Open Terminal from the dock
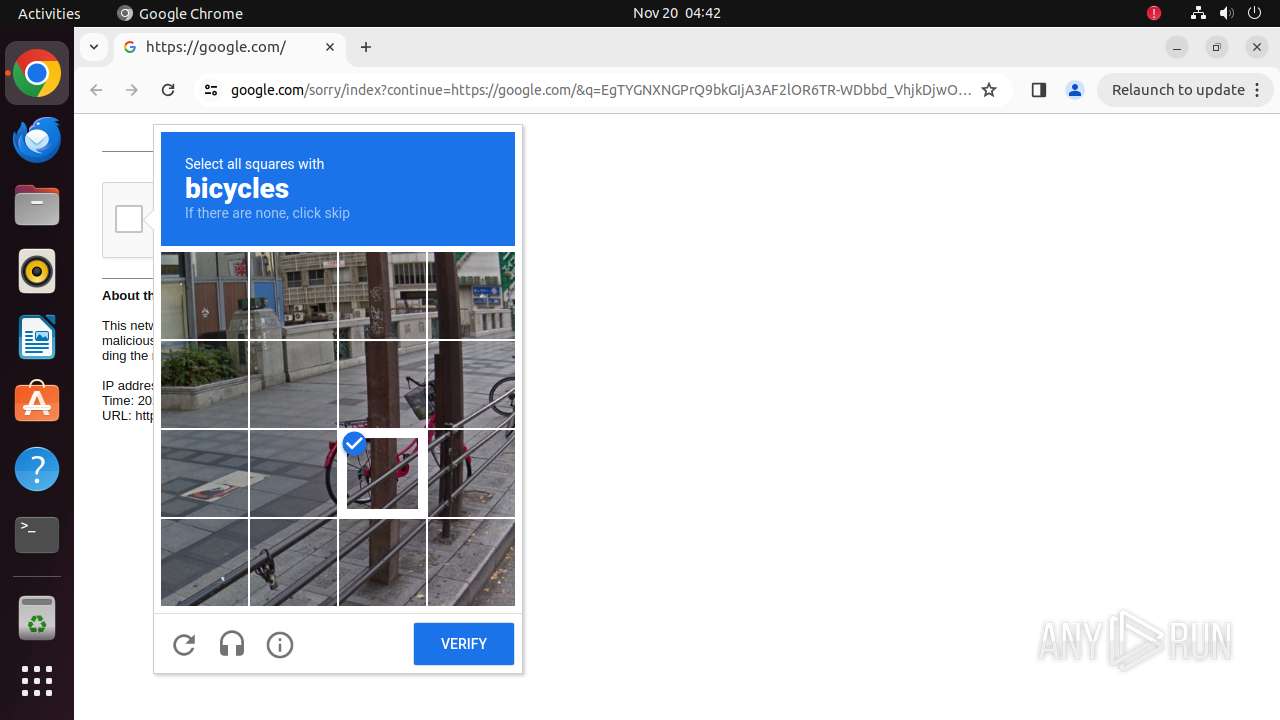The height and width of the screenshot is (720, 1280). click(x=37, y=535)
